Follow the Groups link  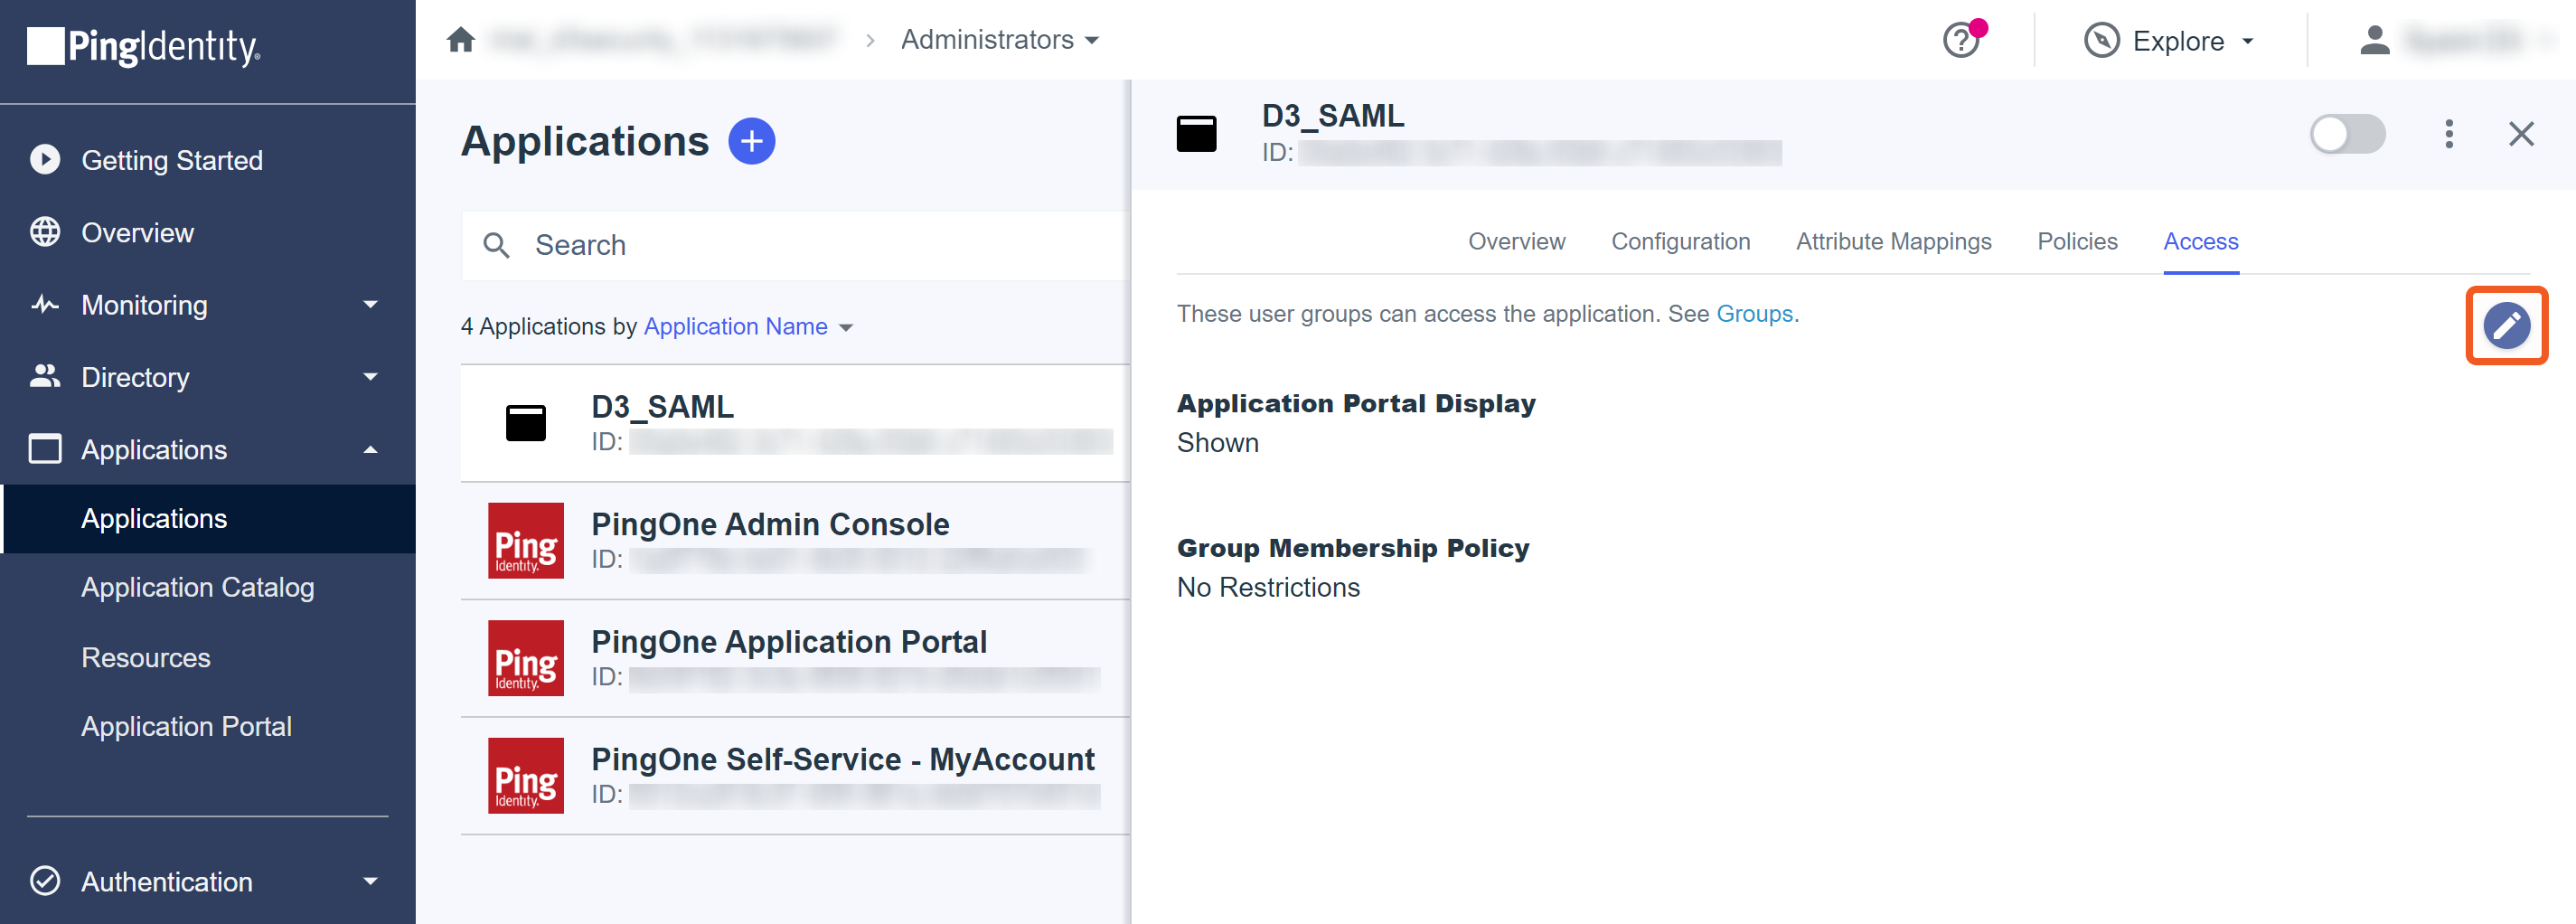point(1754,314)
